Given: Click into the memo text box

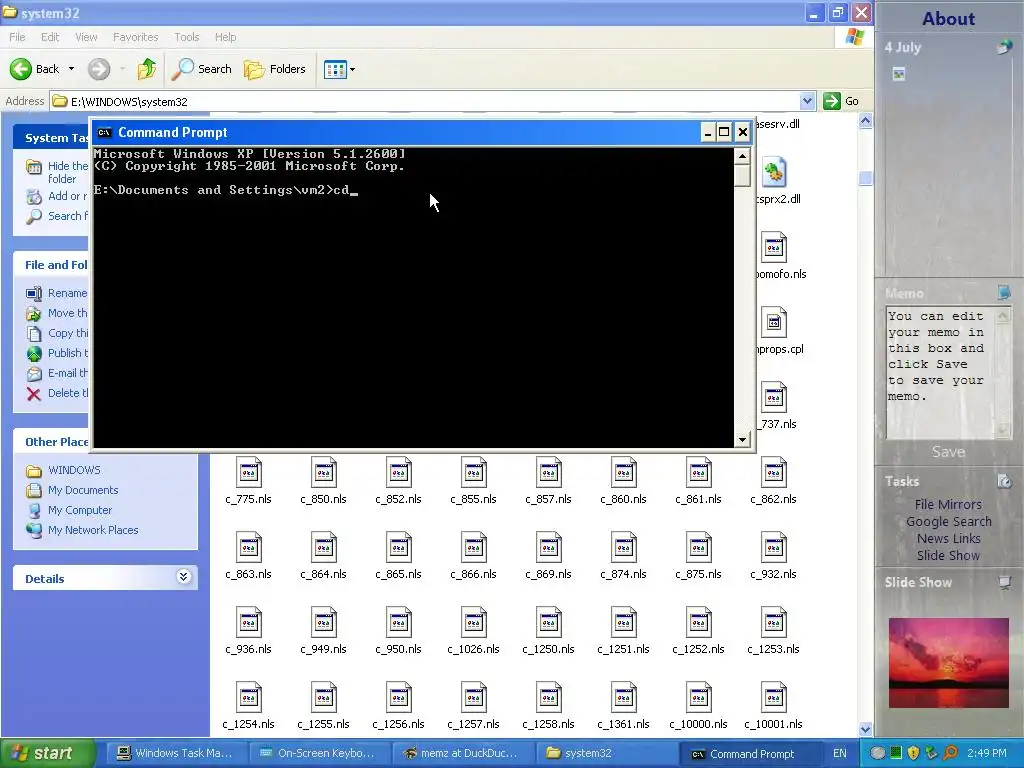Looking at the screenshot, I should [x=942, y=372].
